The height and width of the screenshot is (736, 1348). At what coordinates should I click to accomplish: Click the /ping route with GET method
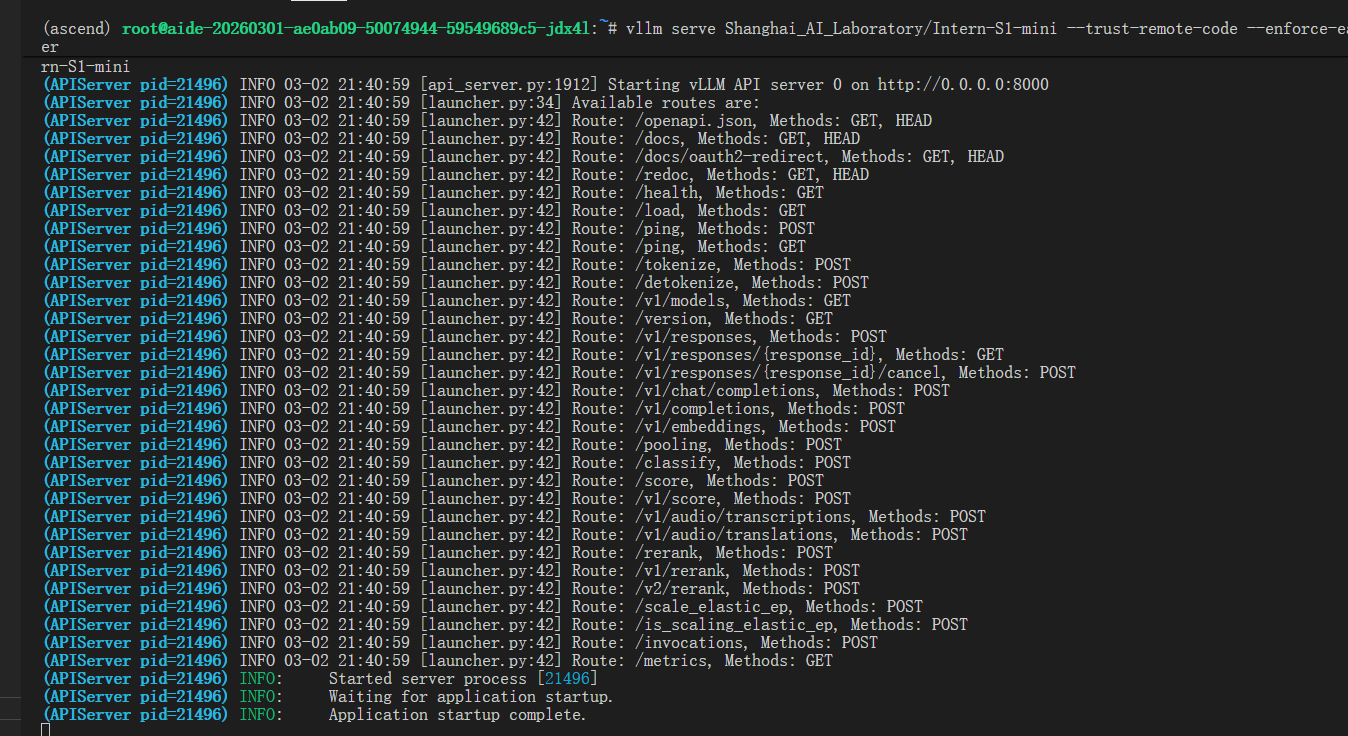pos(657,246)
